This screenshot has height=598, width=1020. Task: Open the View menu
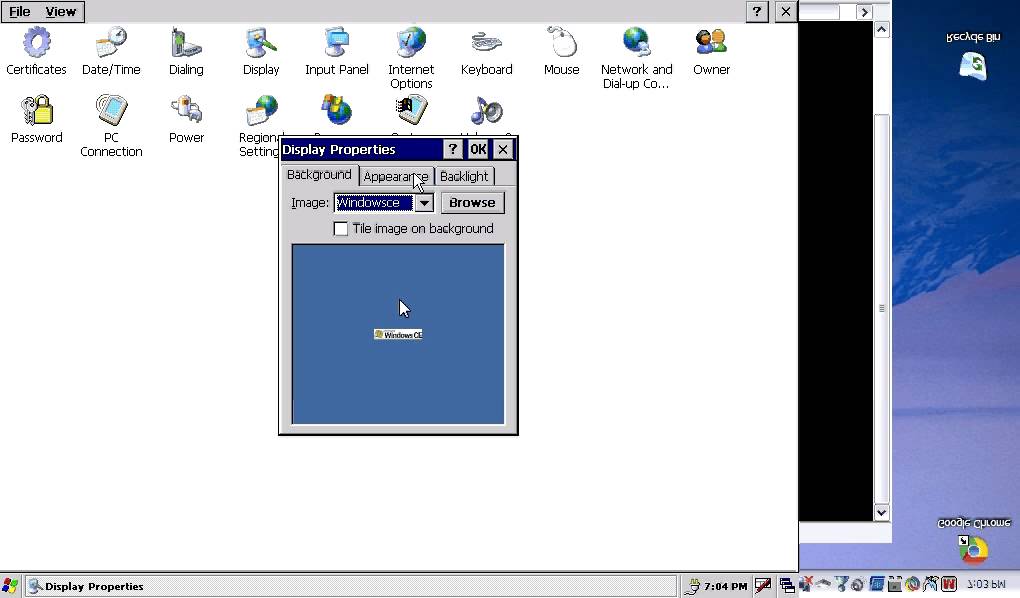pyautogui.click(x=61, y=12)
